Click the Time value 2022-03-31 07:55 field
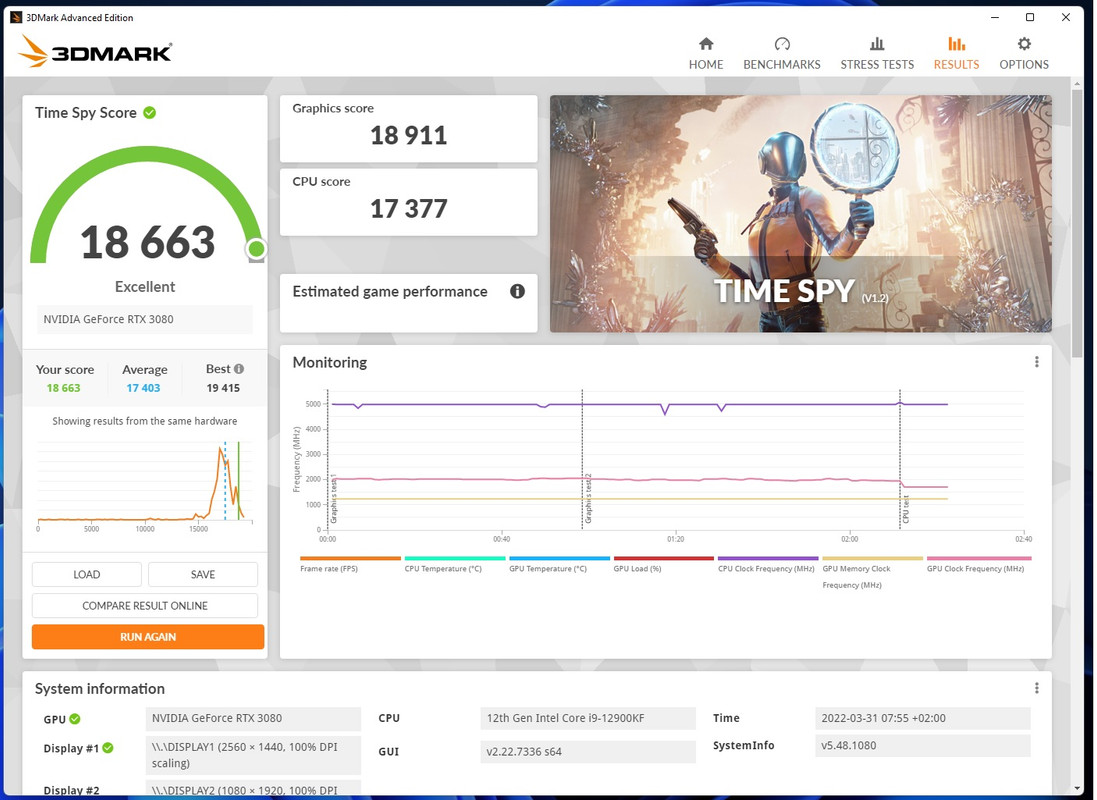 tap(922, 718)
